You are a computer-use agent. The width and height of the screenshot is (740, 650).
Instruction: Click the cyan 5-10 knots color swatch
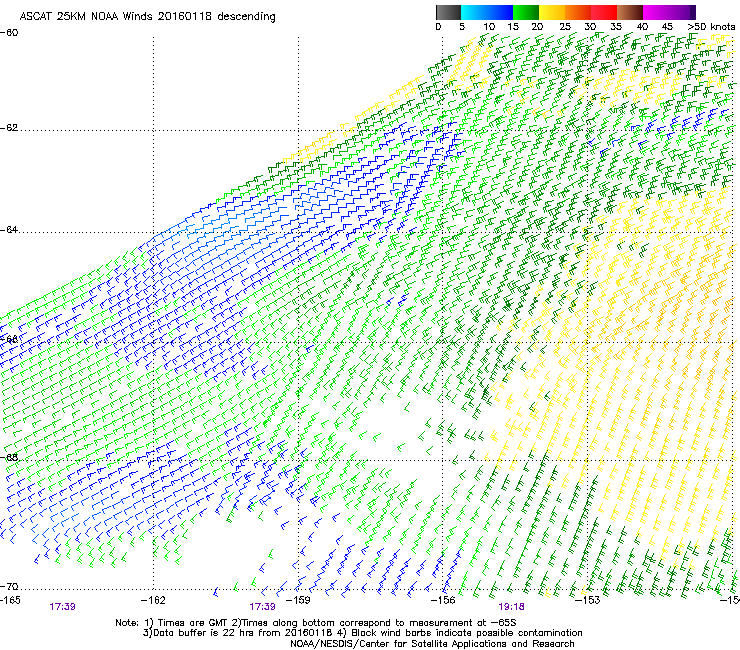point(474,12)
